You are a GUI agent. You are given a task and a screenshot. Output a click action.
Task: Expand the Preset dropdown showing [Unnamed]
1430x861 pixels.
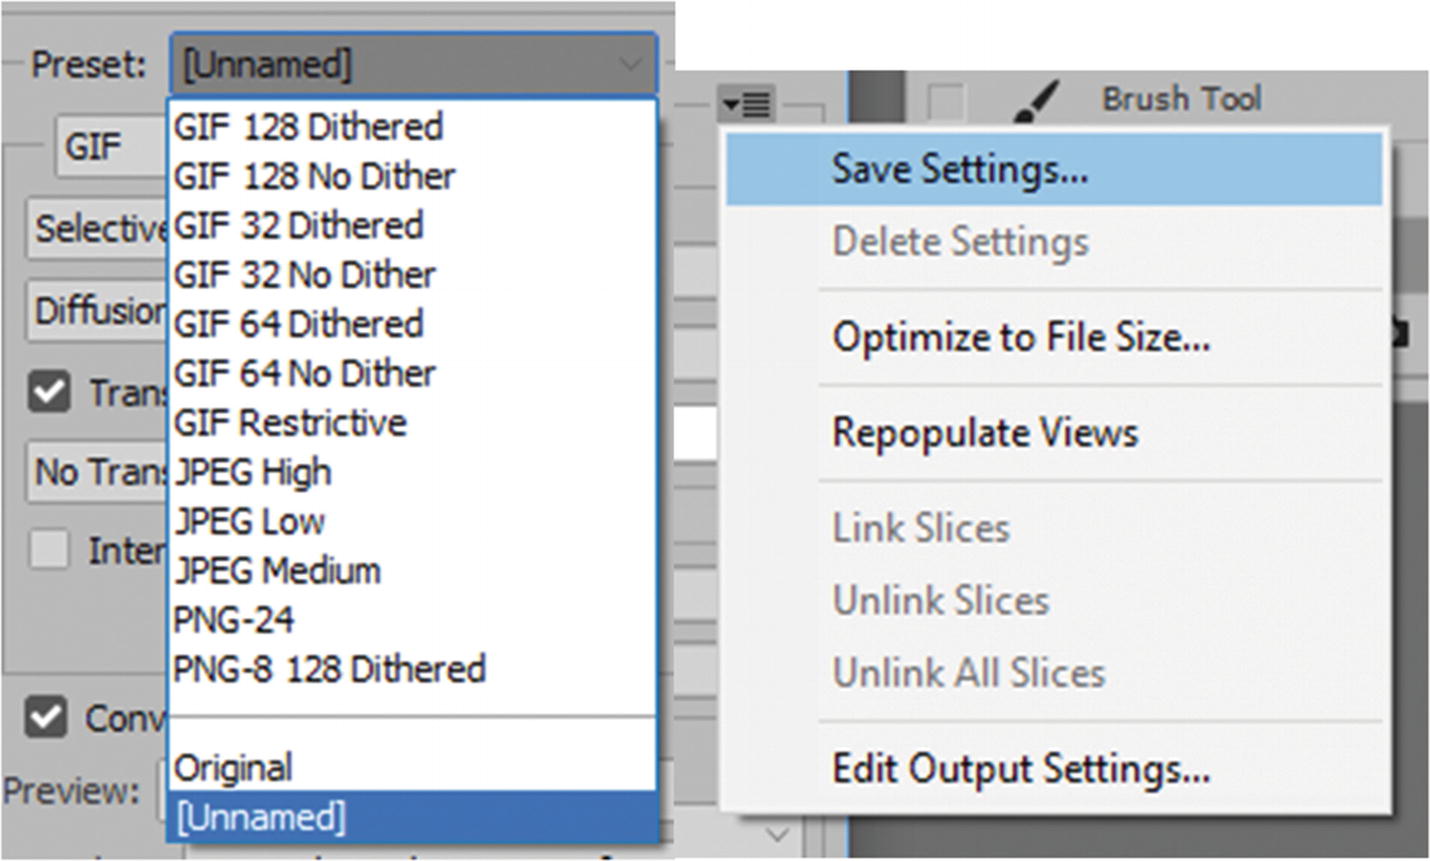[413, 65]
